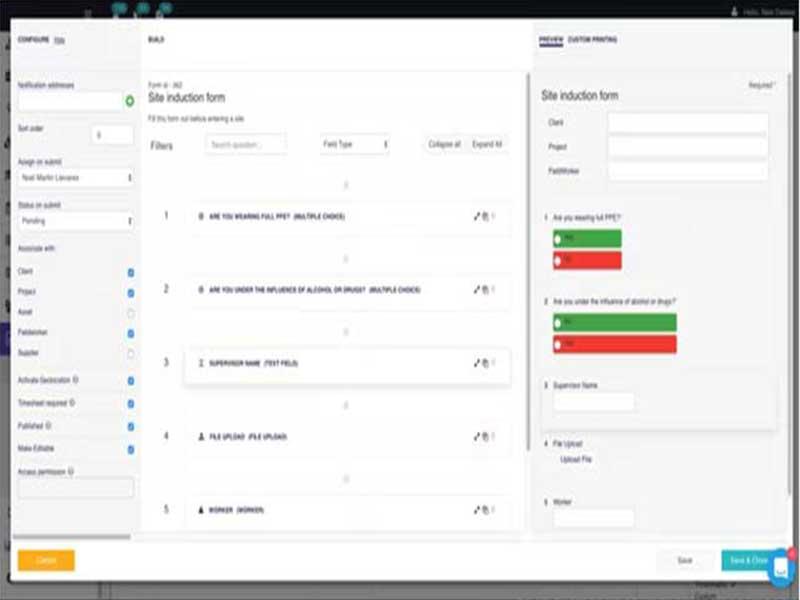Copy the Worker question
Image resolution: width=800 pixels, height=600 pixels.
coord(485,510)
